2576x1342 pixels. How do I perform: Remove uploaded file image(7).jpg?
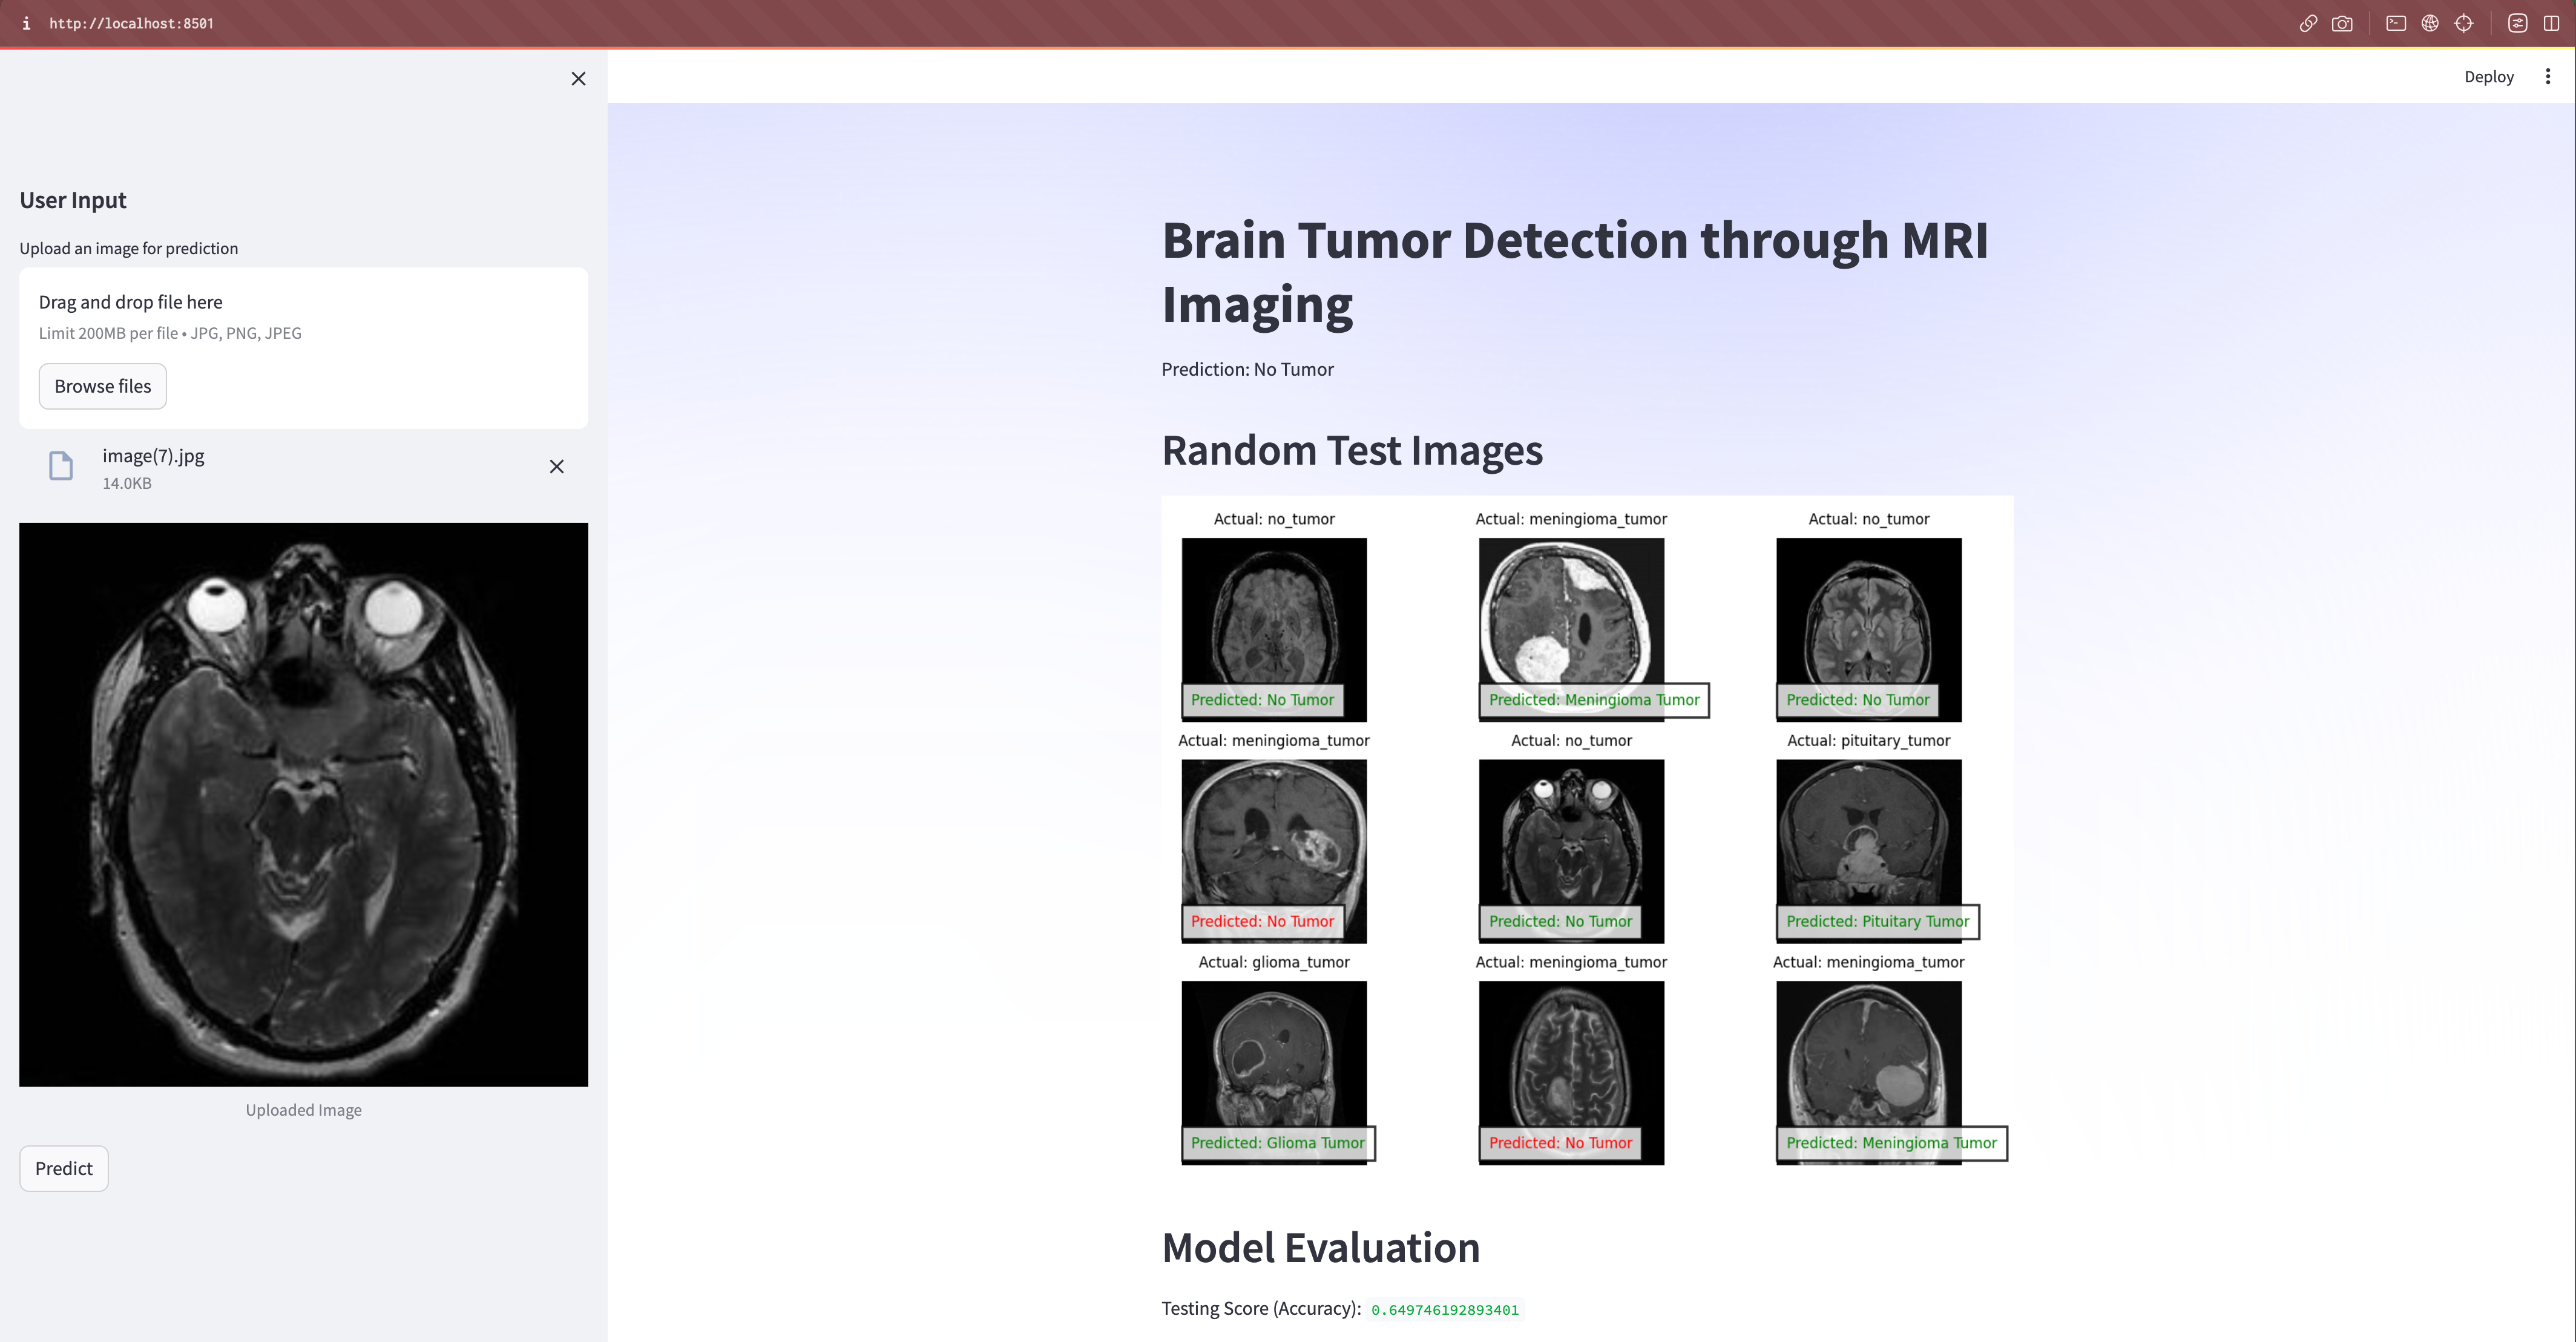557,467
